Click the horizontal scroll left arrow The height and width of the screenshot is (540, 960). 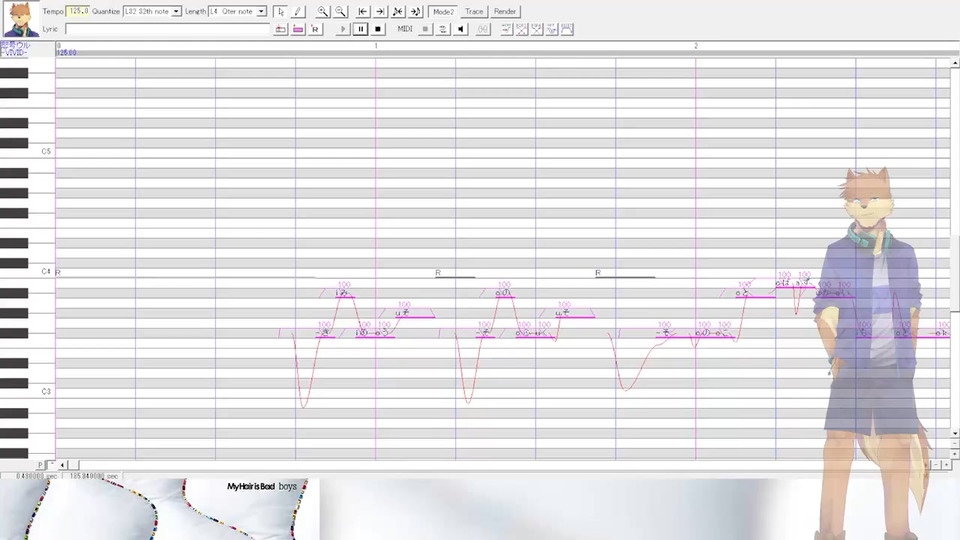click(62, 465)
